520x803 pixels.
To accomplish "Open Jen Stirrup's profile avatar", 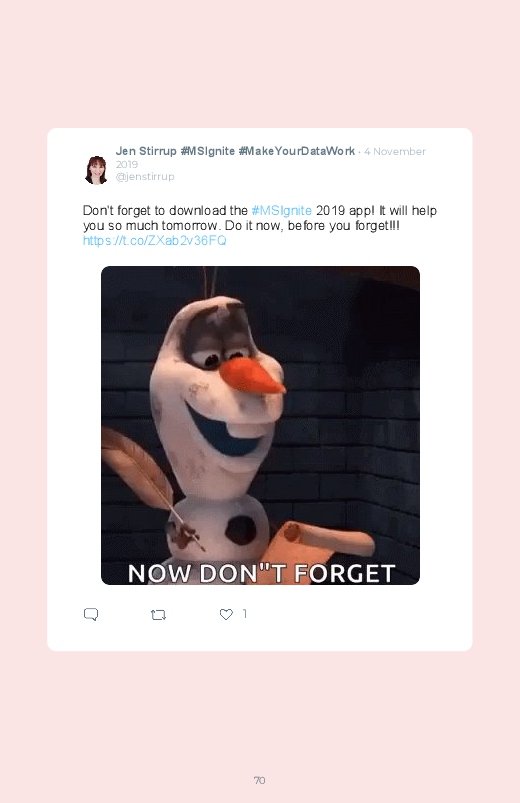I will 96,170.
